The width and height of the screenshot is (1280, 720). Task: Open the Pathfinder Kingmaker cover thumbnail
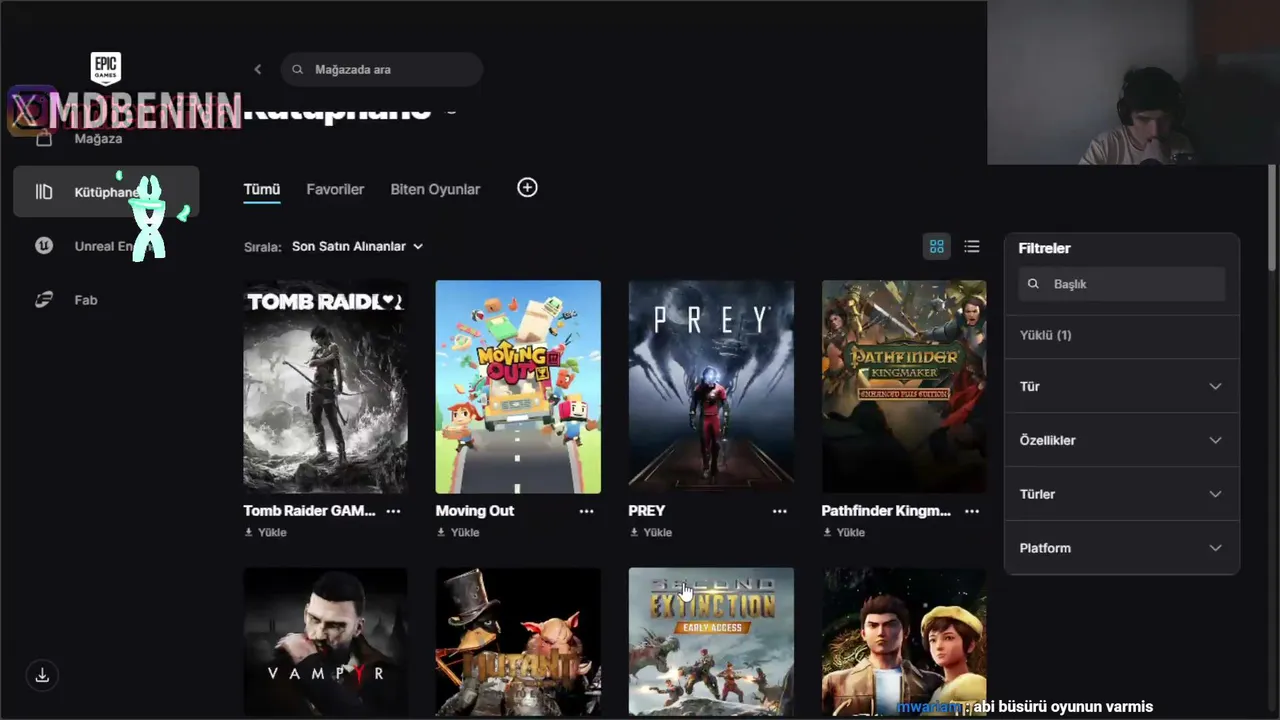[x=904, y=387]
